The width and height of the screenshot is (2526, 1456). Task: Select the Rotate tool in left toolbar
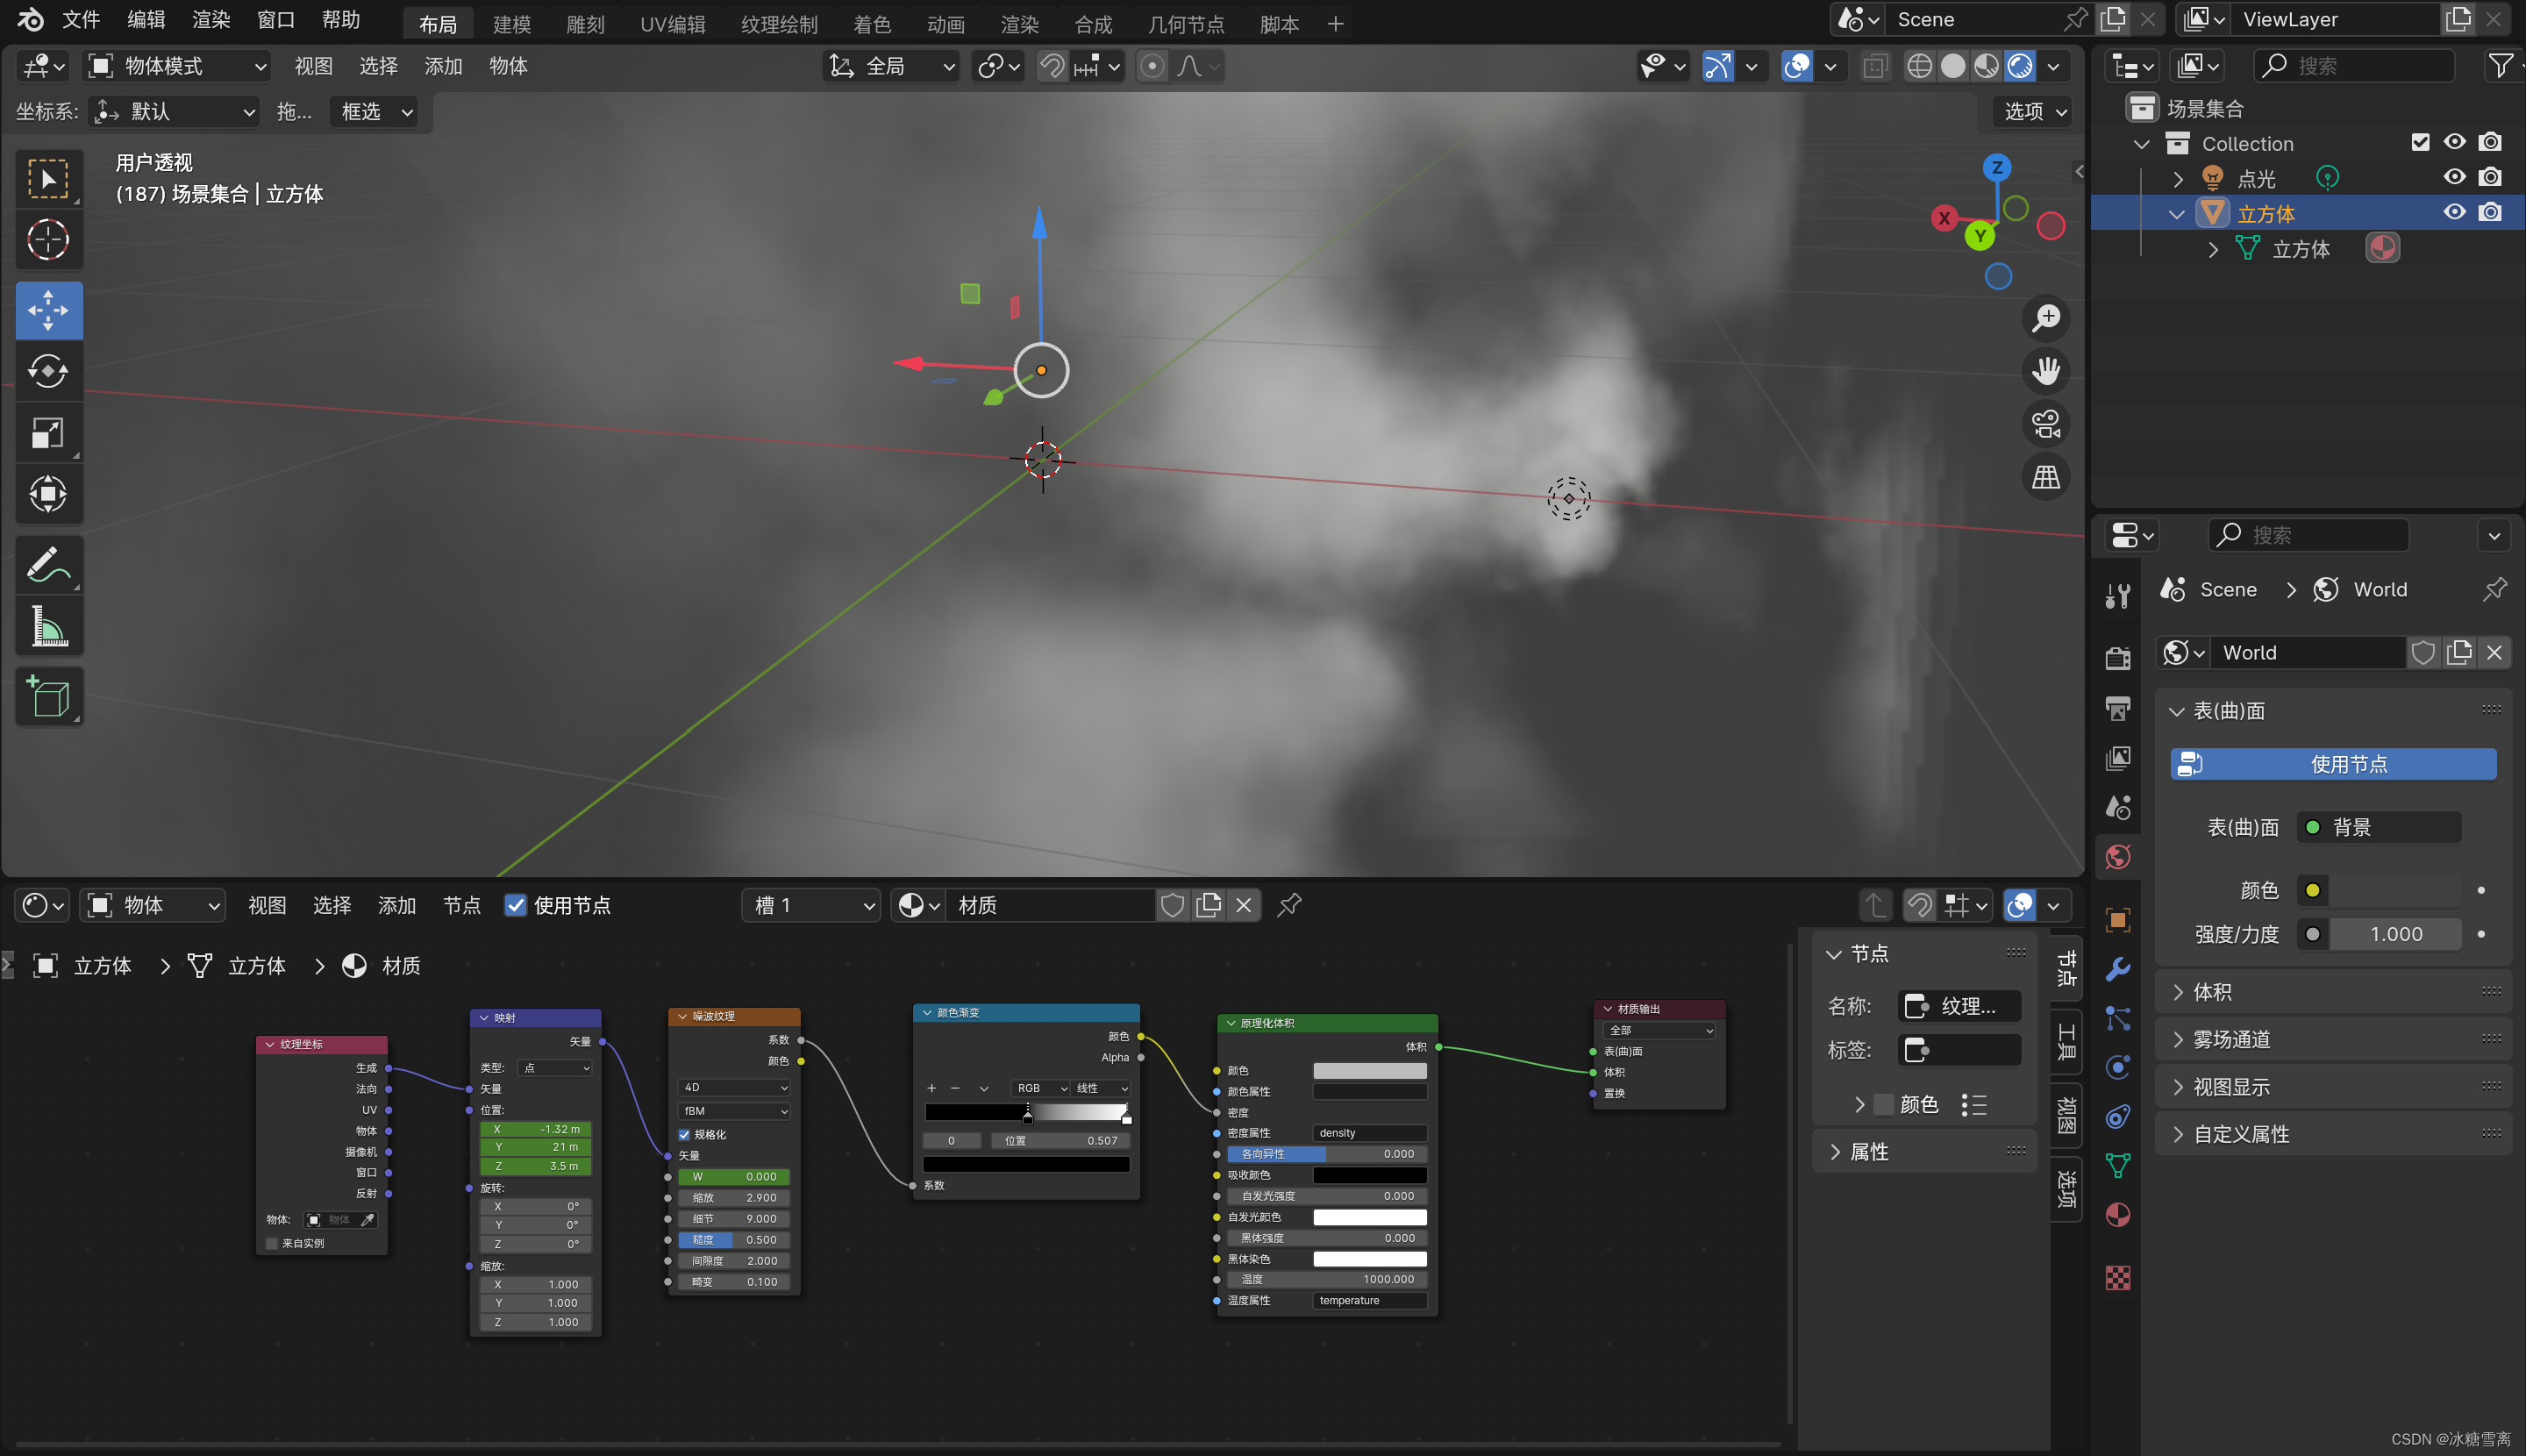click(48, 372)
